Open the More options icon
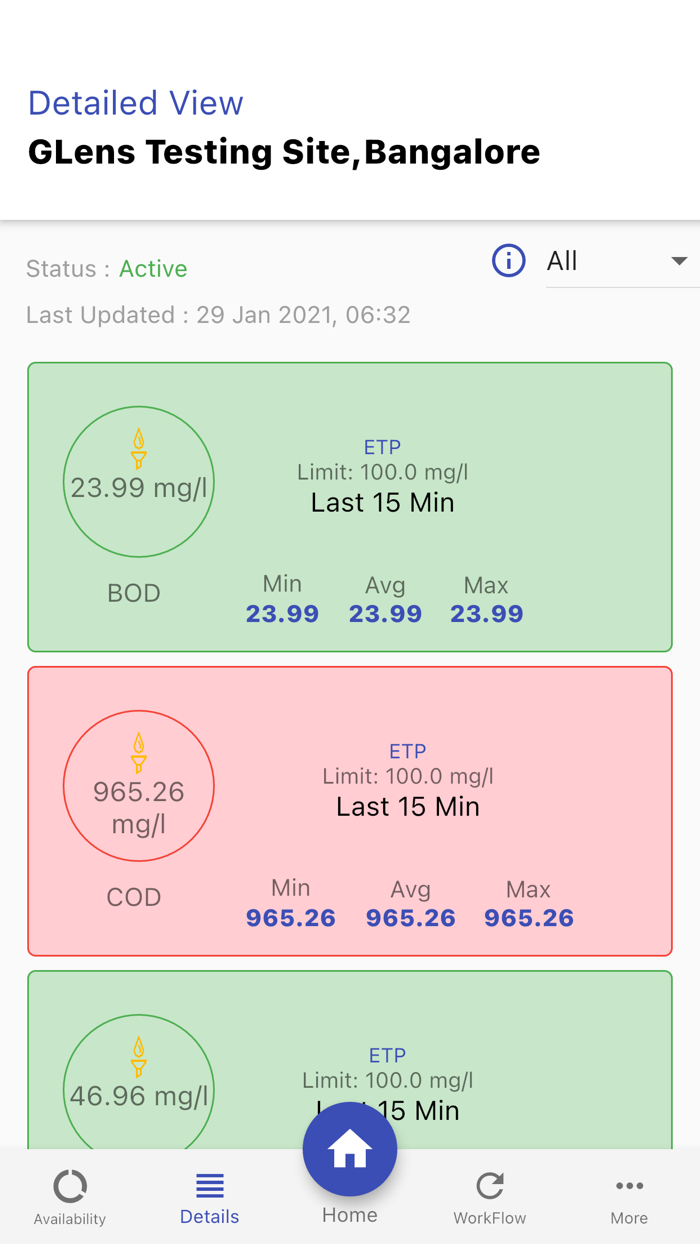Viewport: 700px width, 1244px height. point(629,1186)
